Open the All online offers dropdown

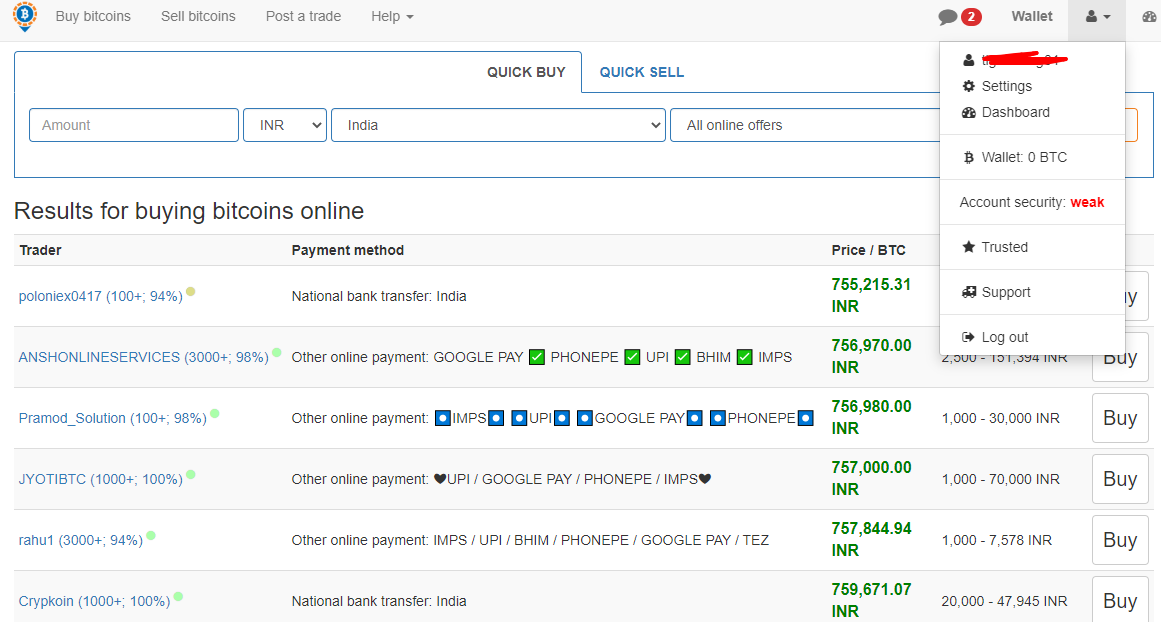(805, 125)
